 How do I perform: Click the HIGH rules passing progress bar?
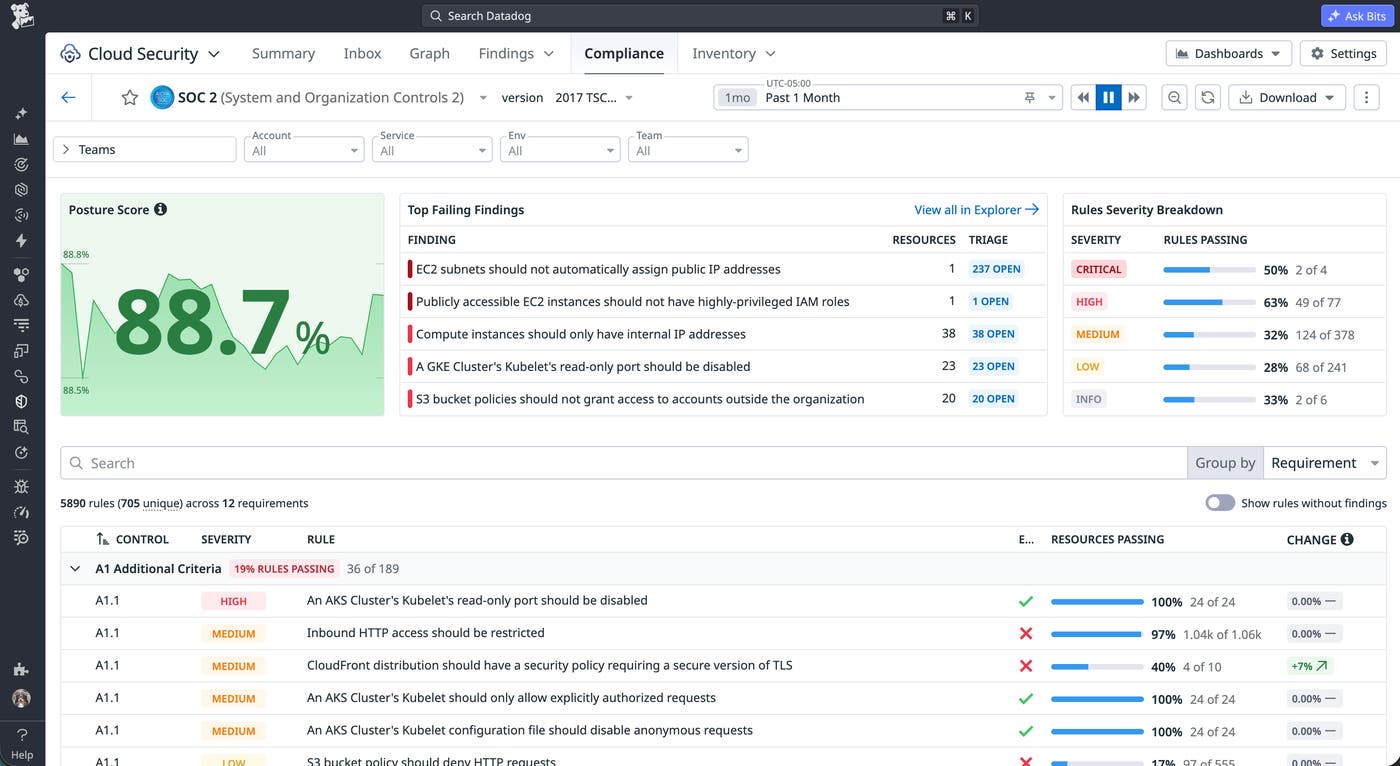point(1210,302)
